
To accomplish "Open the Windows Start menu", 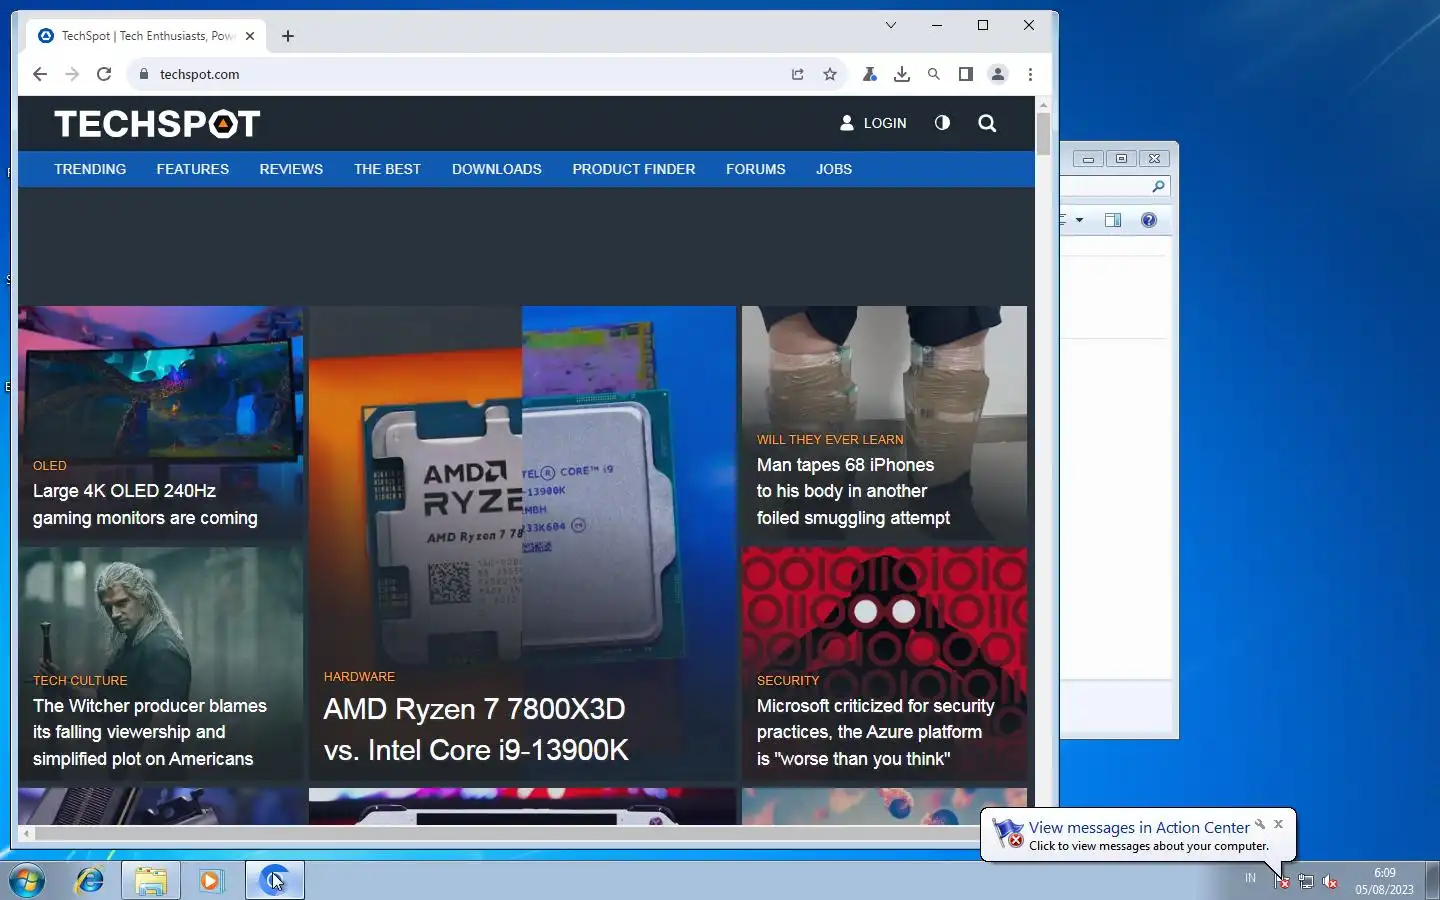I will coord(27,881).
